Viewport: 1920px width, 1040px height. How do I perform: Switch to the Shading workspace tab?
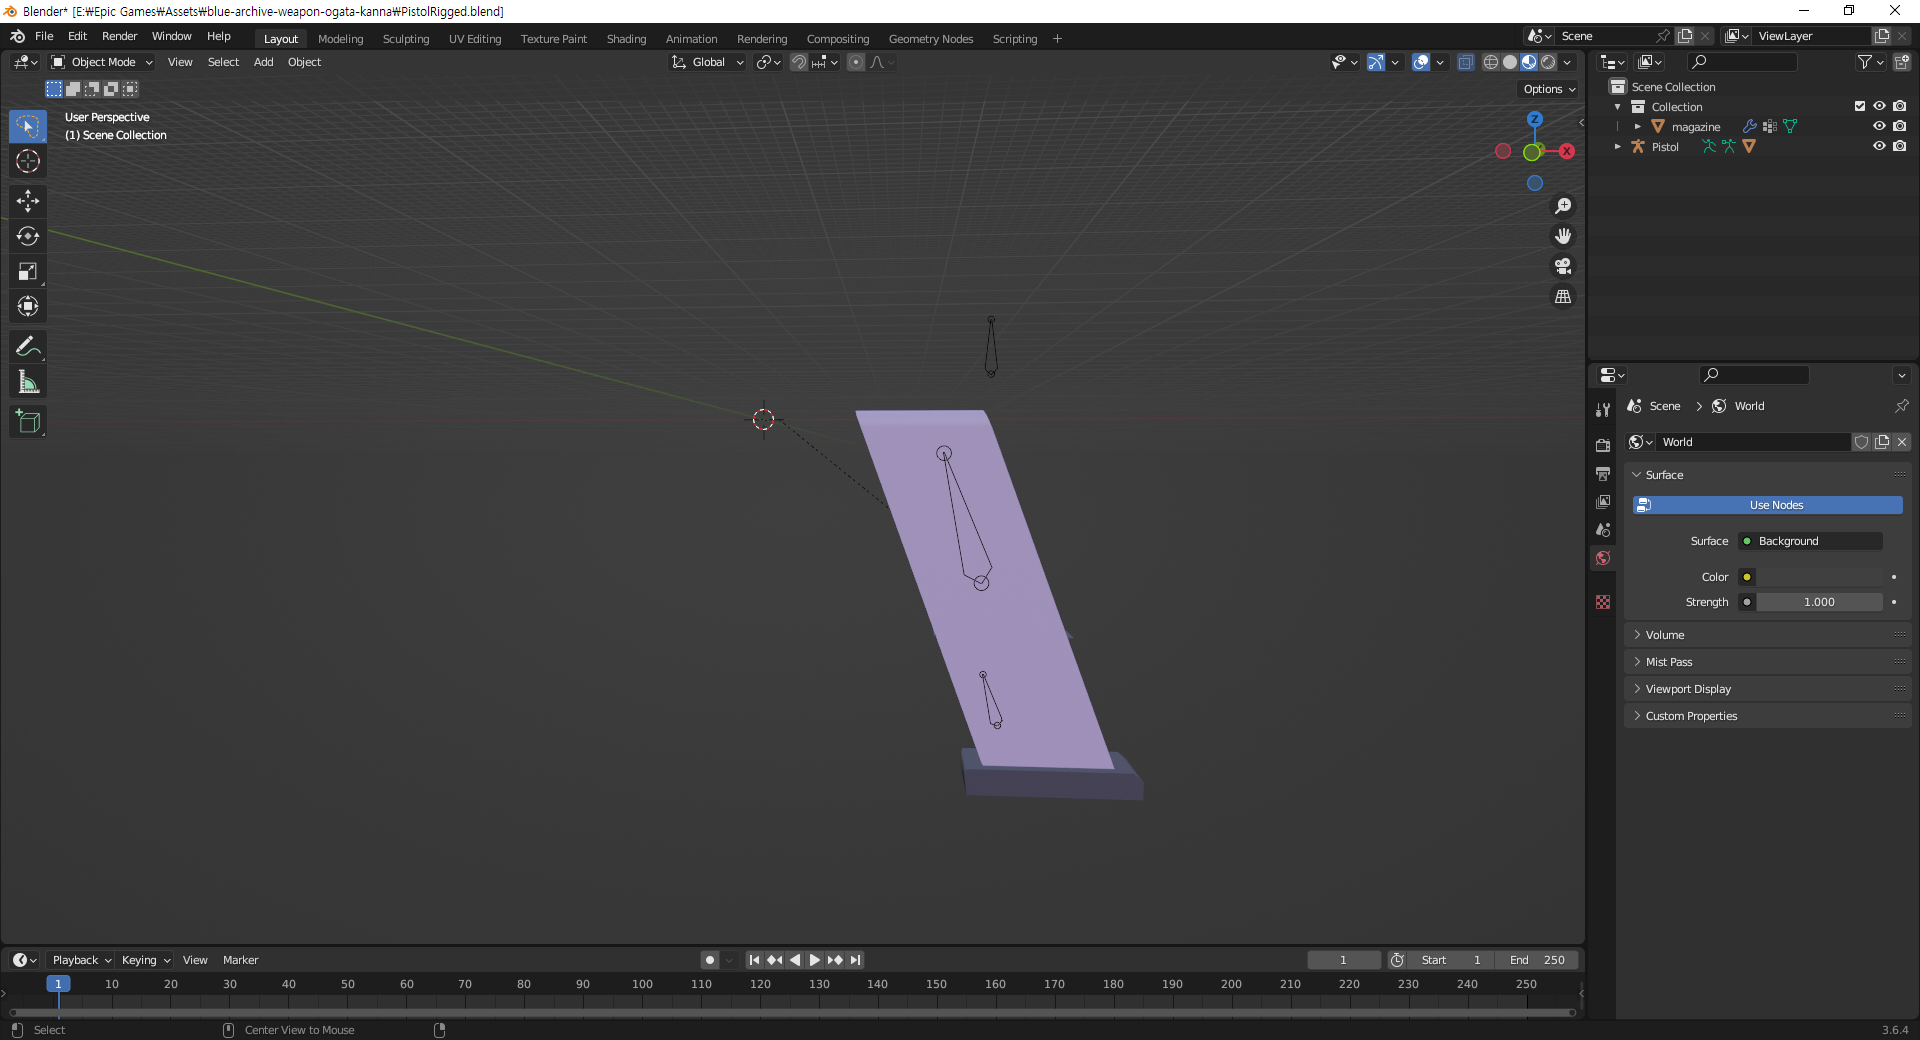(626, 39)
